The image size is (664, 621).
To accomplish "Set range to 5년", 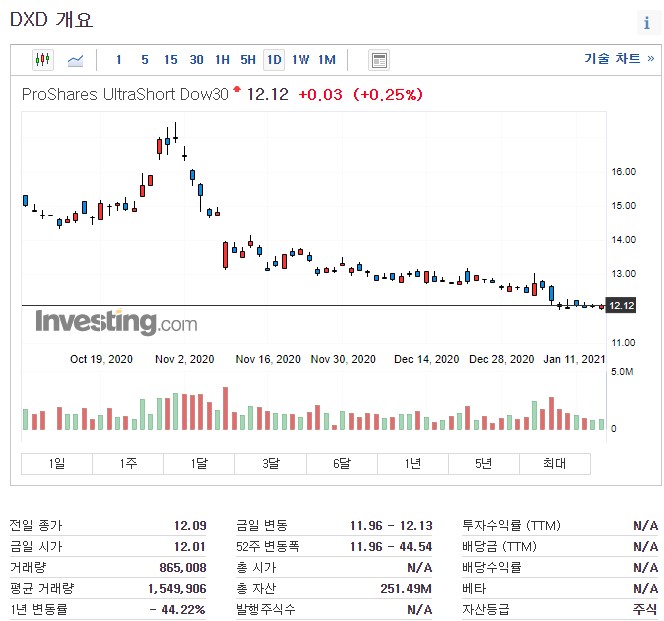I will pyautogui.click(x=484, y=463).
